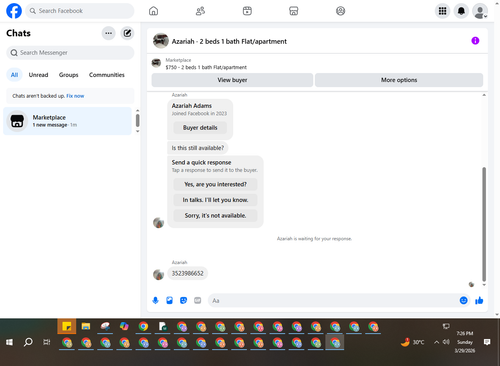Send 'Yes, are you interested?' quick response

pos(215,184)
